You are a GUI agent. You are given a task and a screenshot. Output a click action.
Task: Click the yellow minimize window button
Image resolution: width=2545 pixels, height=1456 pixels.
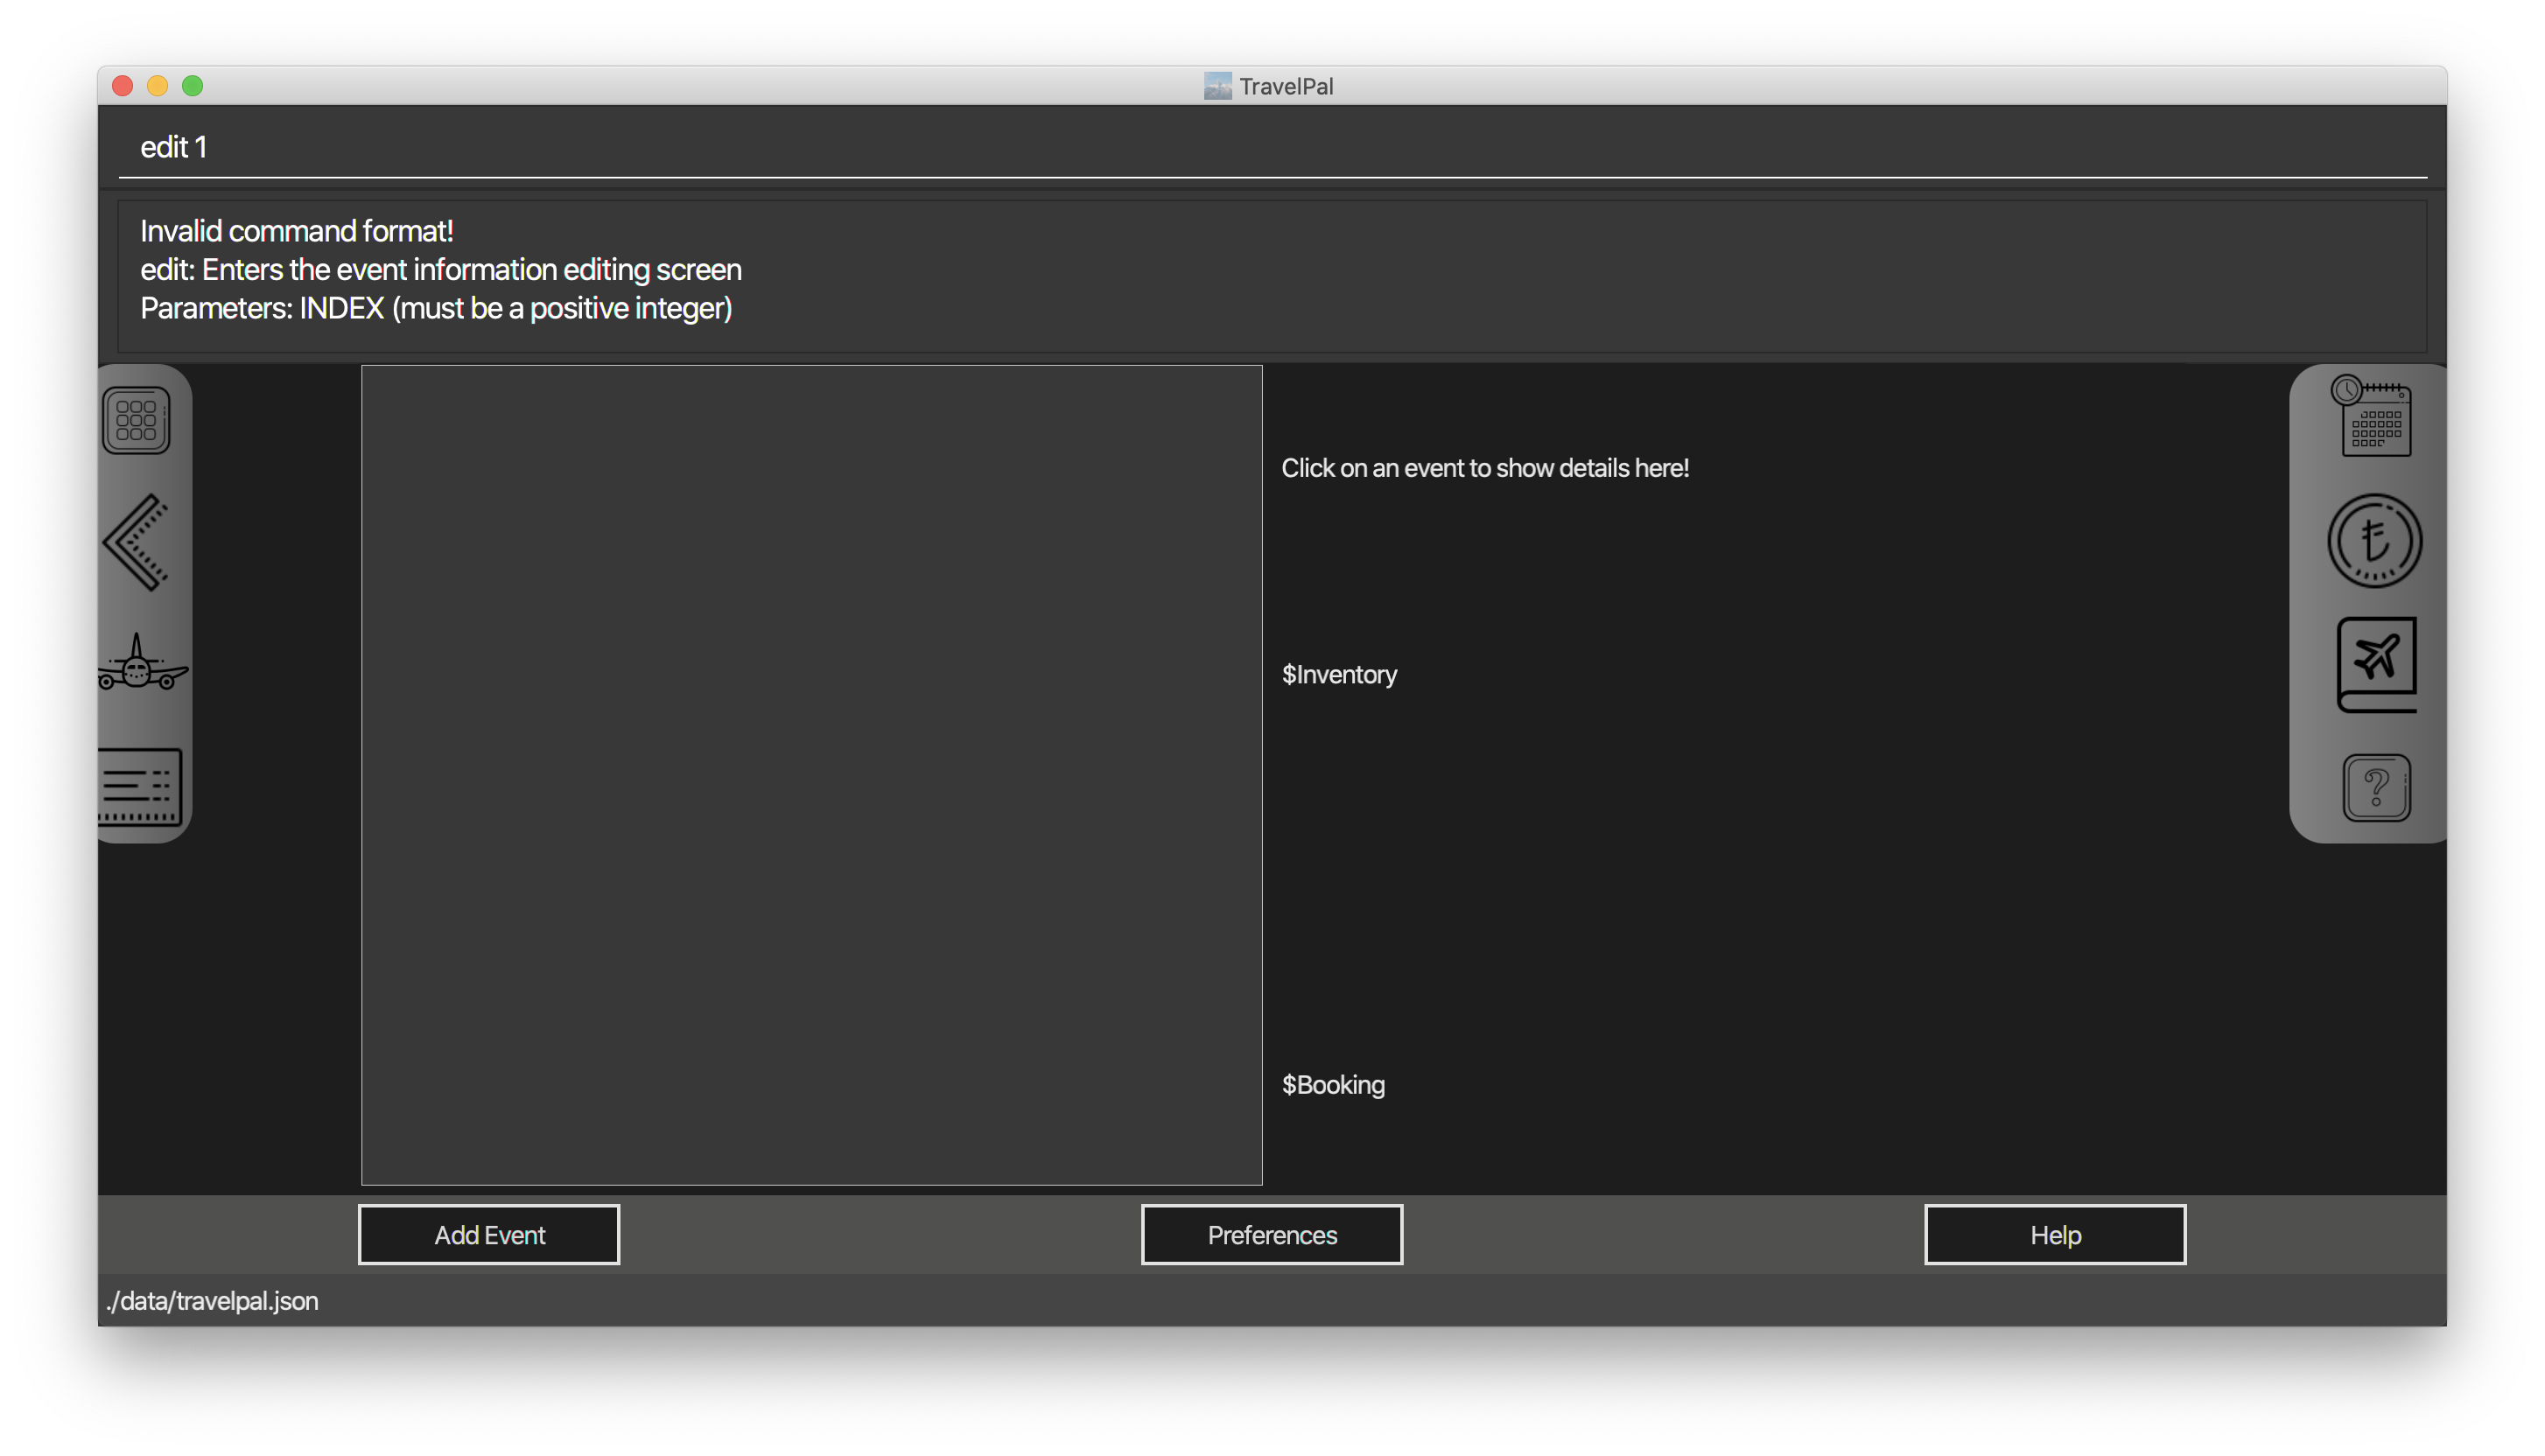[x=157, y=86]
